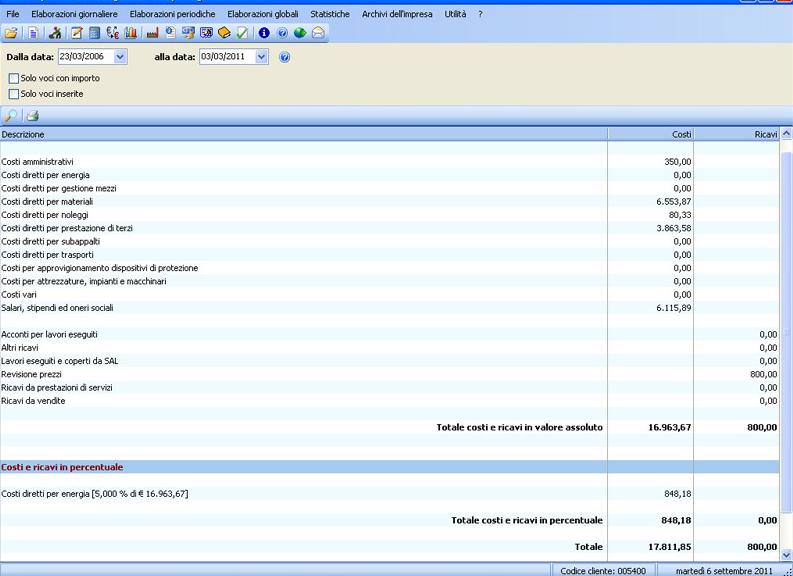The width and height of the screenshot is (793, 576).
Task: Click the open folder toolbar icon
Action: pos(11,33)
